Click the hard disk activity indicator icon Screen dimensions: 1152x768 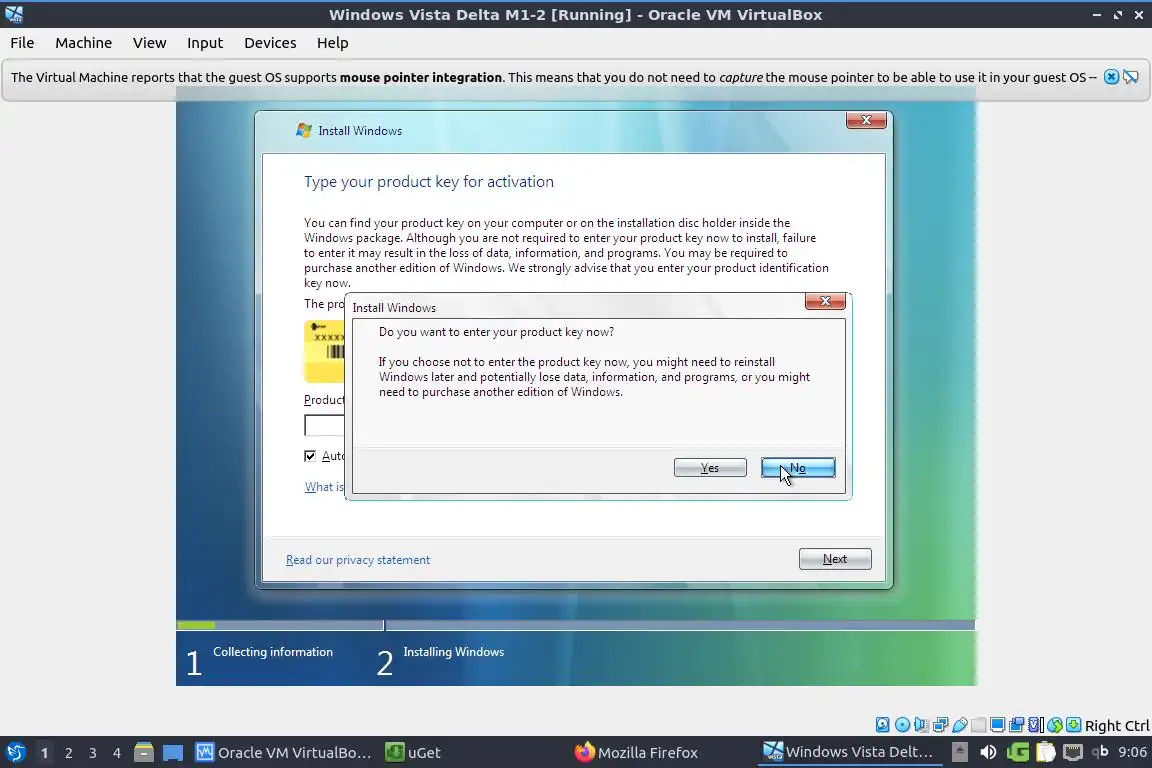tap(882, 725)
